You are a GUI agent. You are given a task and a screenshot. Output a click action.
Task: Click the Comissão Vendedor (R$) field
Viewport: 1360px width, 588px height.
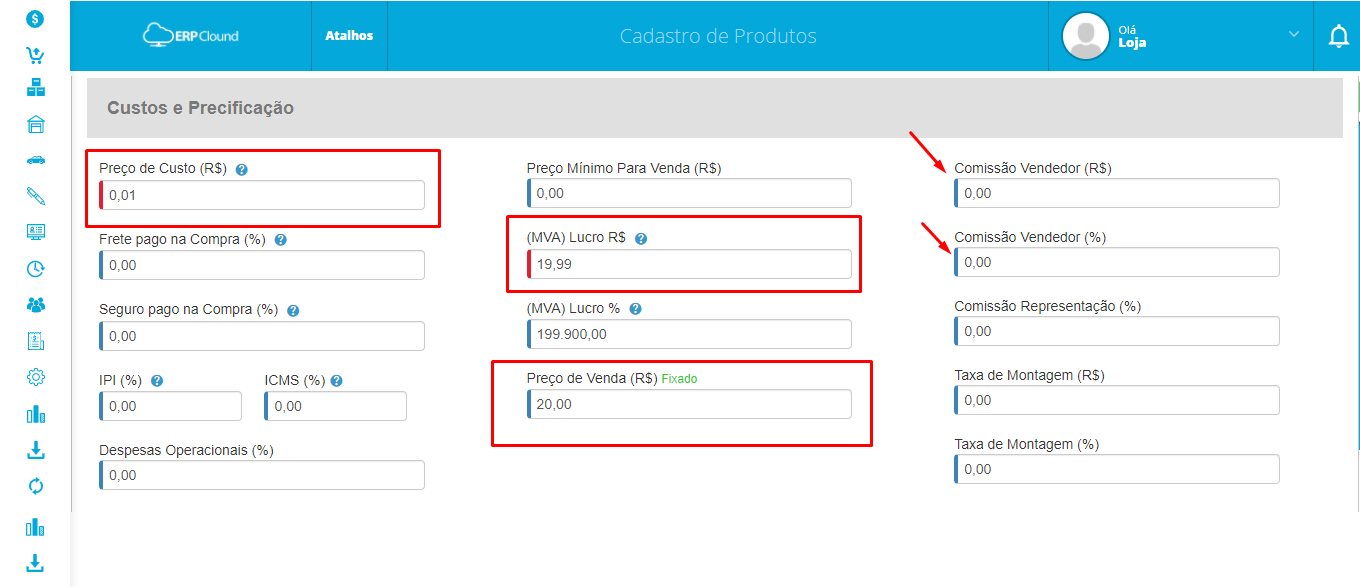1117,193
